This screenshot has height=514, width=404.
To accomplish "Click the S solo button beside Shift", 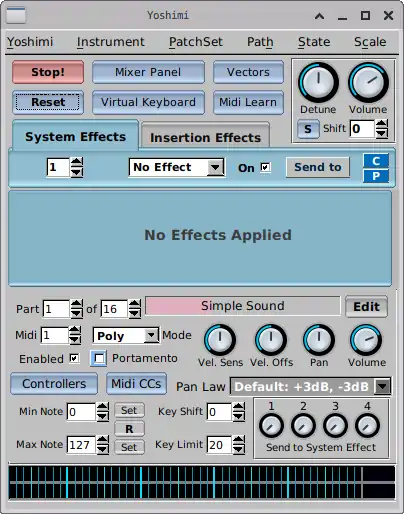I will [x=308, y=129].
